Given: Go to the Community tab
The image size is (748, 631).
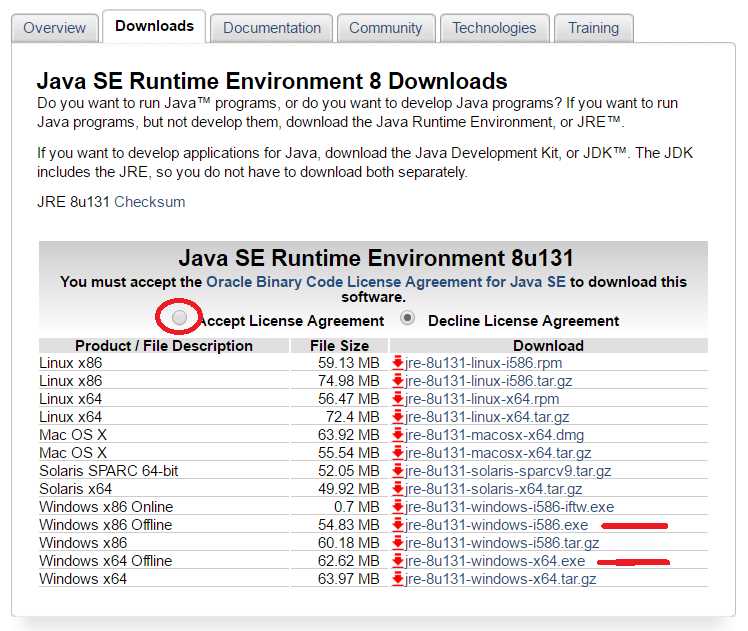Looking at the screenshot, I should coord(386,28).
